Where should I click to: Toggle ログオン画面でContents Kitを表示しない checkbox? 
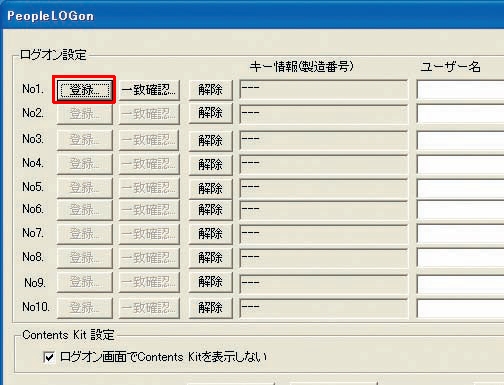pyautogui.click(x=49, y=357)
